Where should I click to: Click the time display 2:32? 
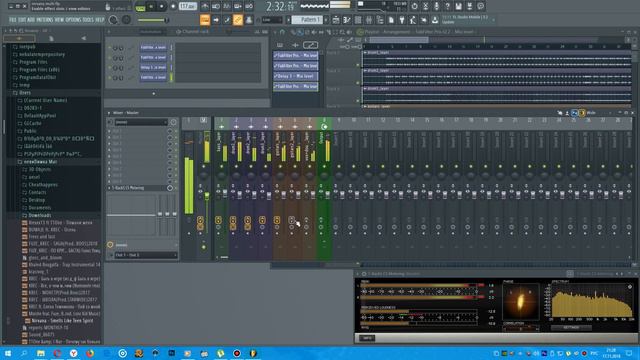[281, 7]
